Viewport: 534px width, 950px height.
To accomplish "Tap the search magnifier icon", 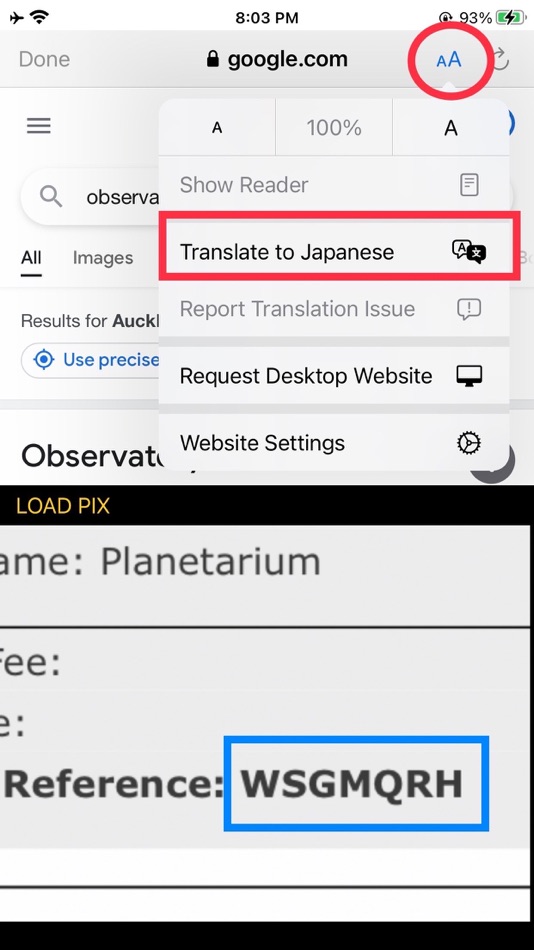I will (51, 196).
